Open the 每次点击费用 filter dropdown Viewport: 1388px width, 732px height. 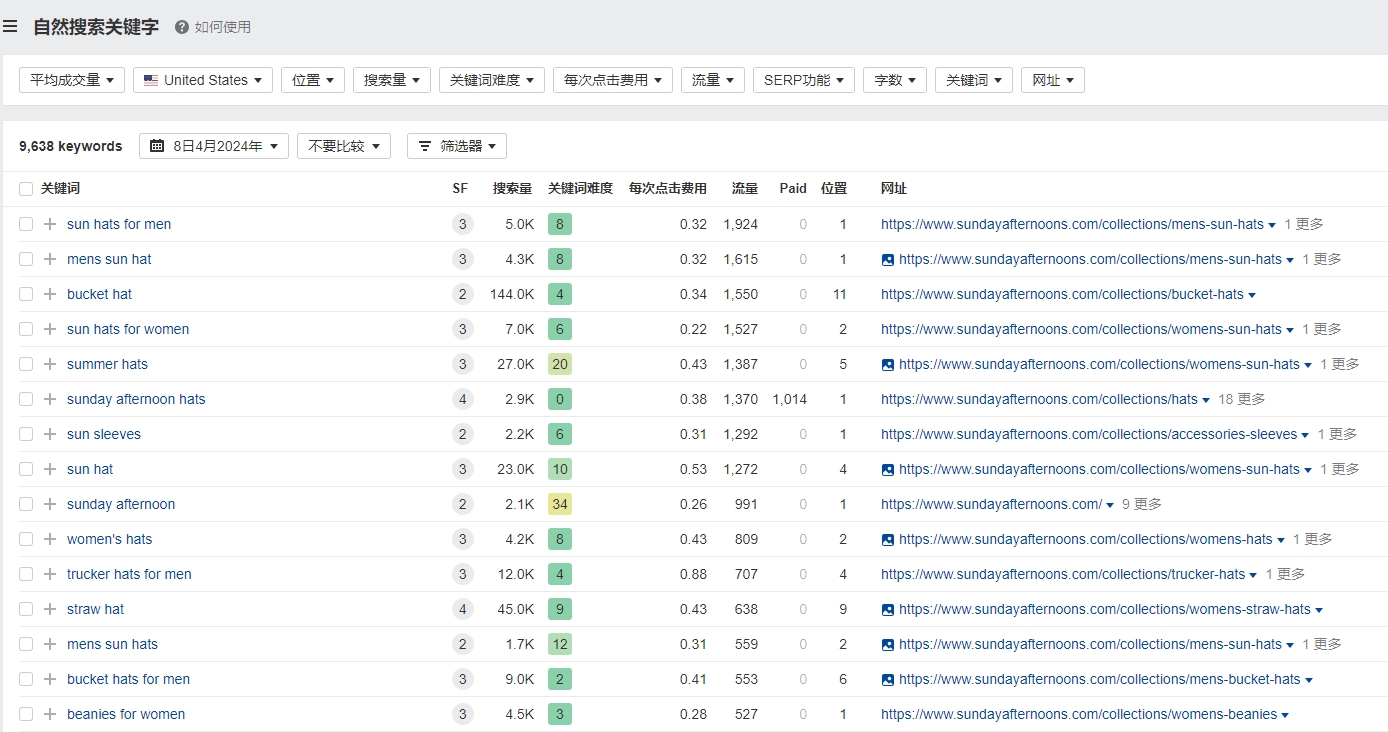click(613, 80)
